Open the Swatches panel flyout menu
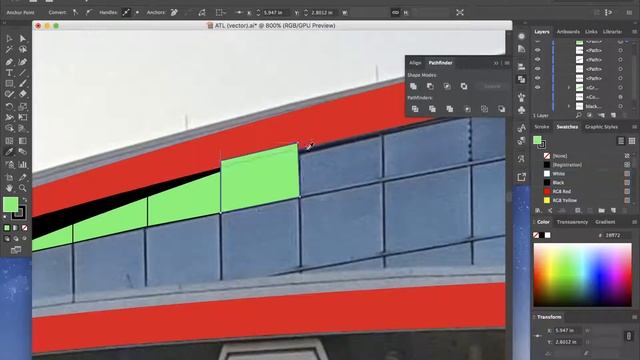The height and width of the screenshot is (360, 640). [x=634, y=127]
